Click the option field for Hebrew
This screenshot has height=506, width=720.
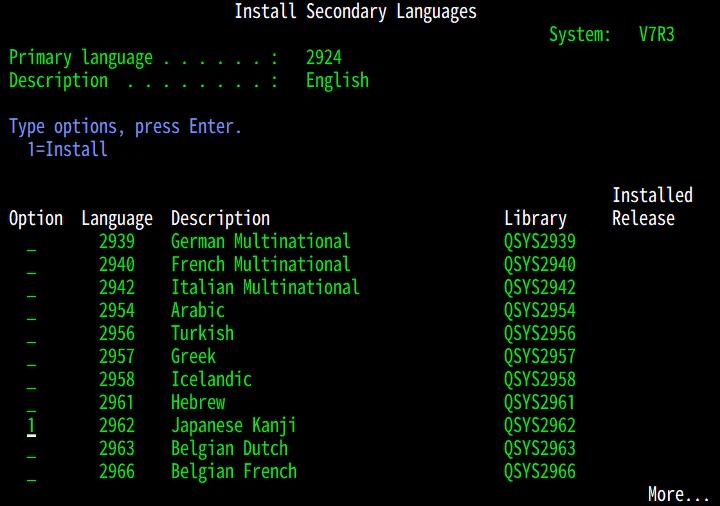(31, 403)
